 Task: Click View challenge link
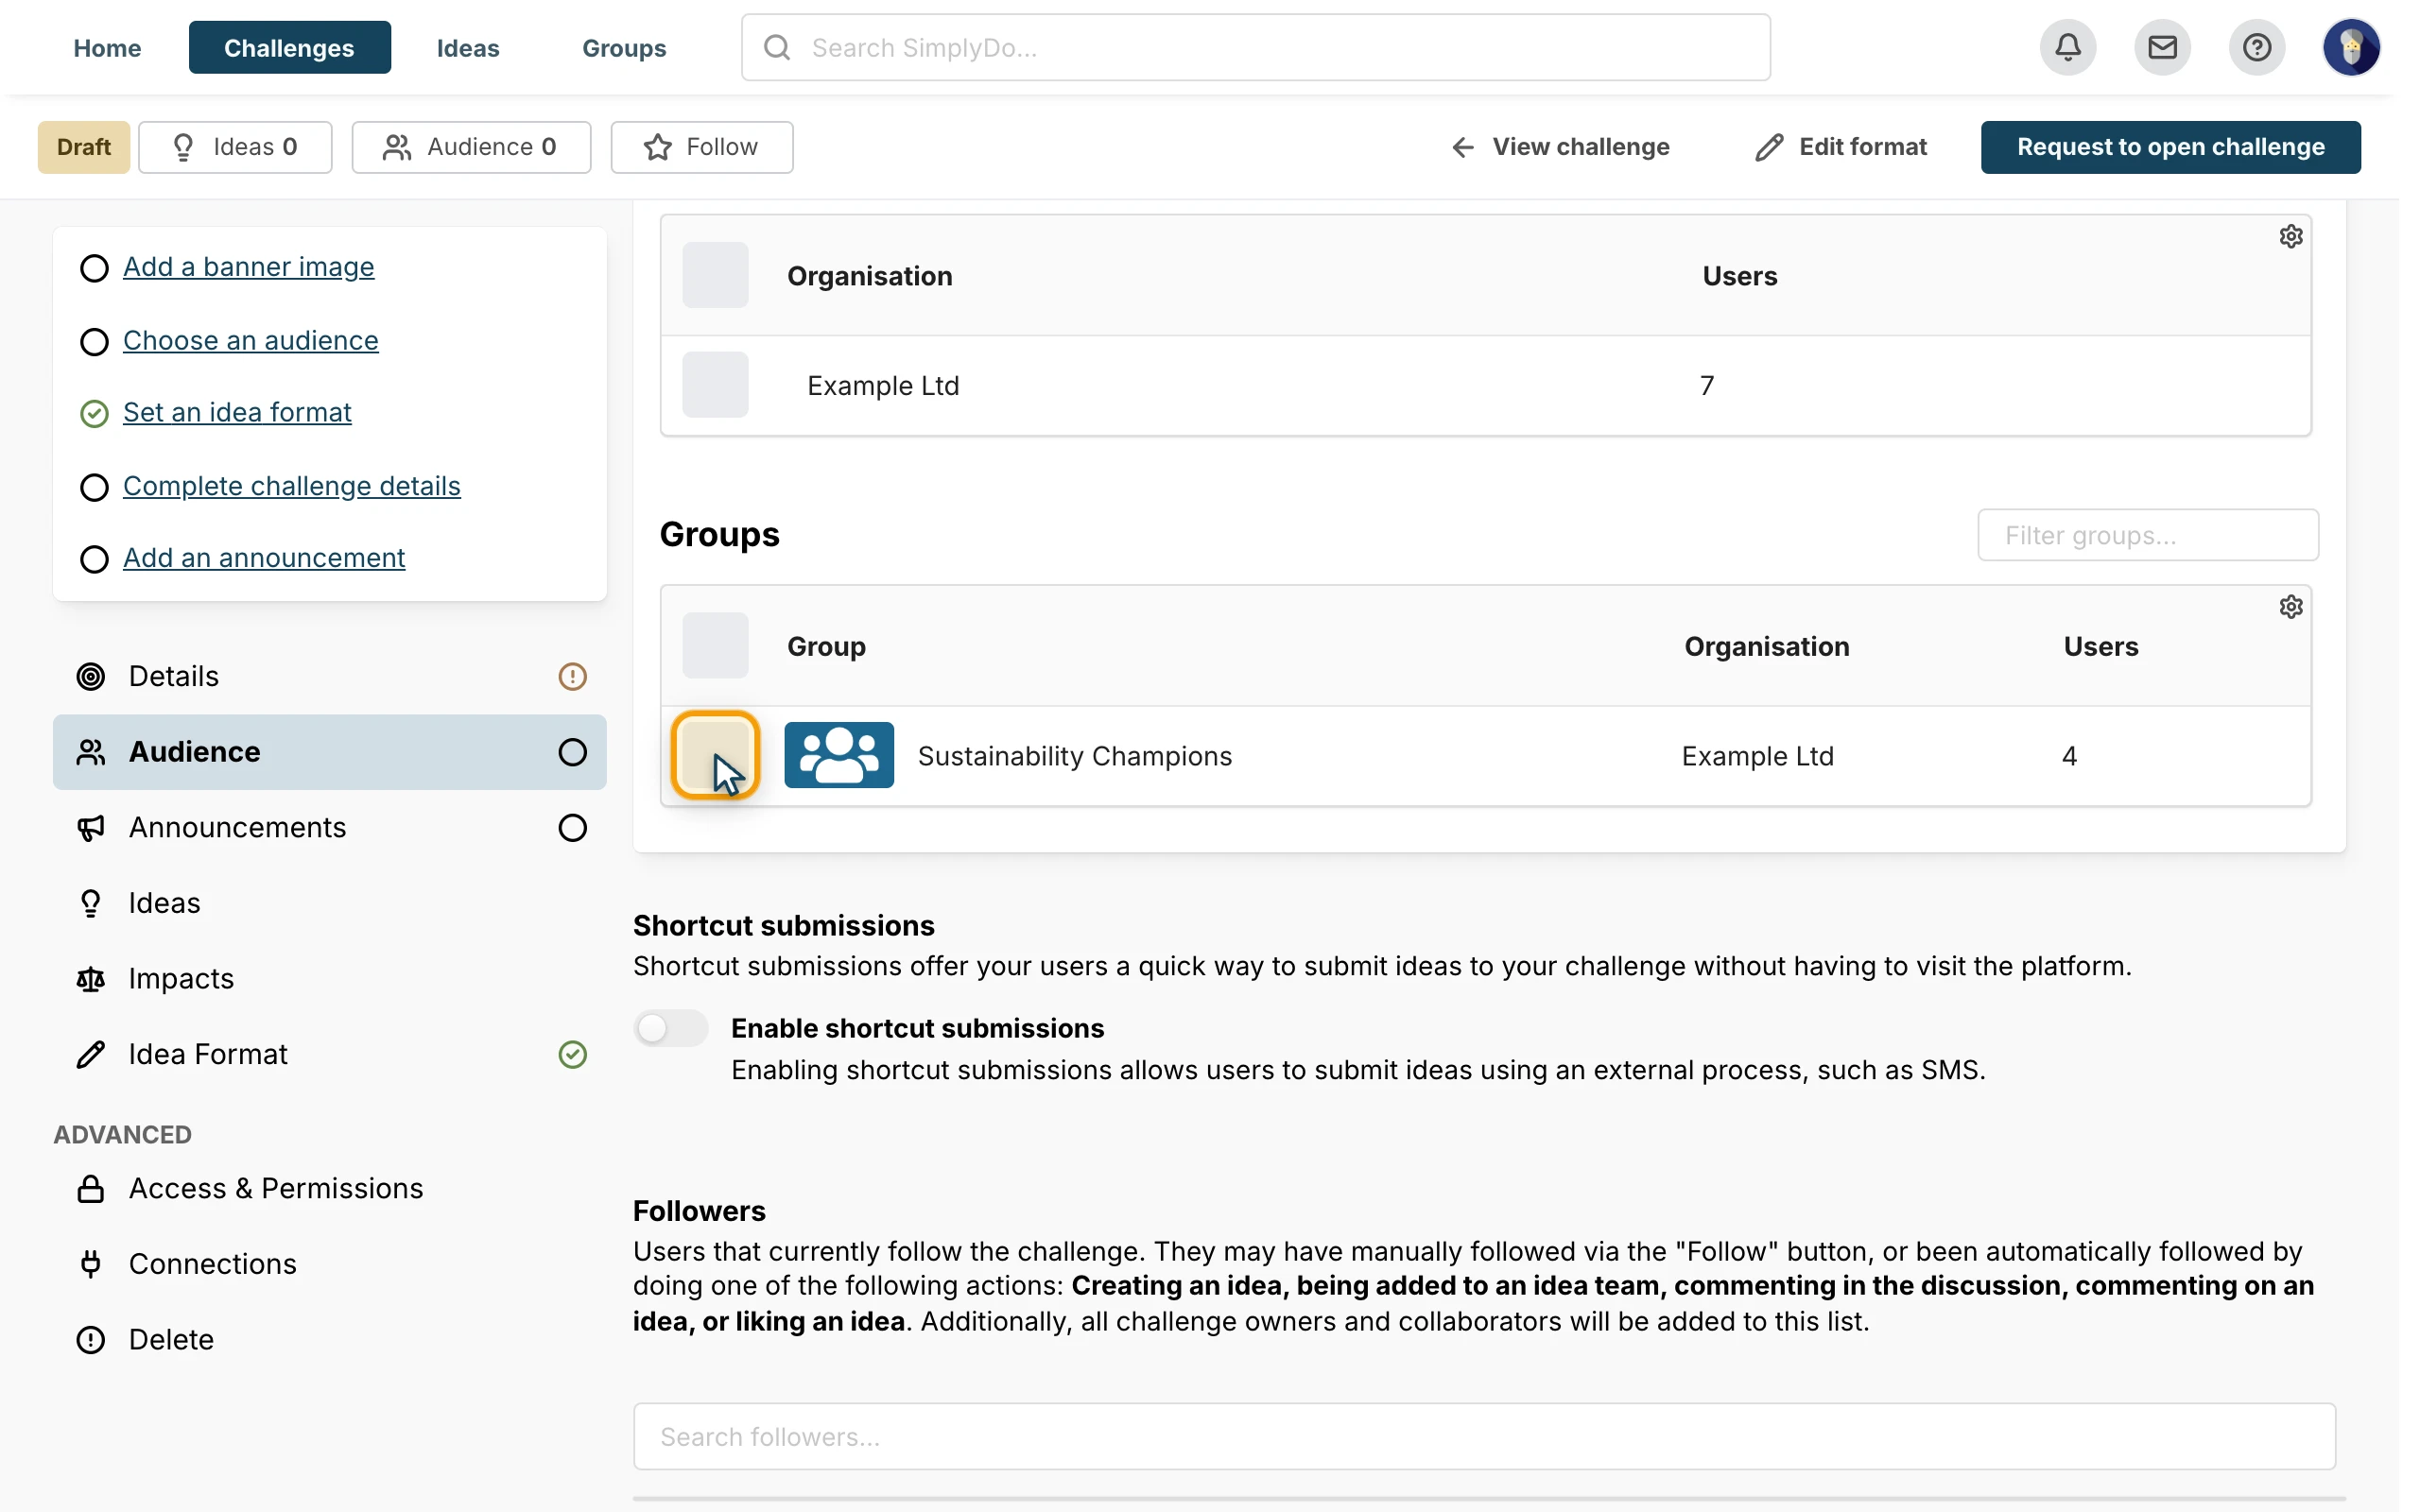coord(1561,147)
